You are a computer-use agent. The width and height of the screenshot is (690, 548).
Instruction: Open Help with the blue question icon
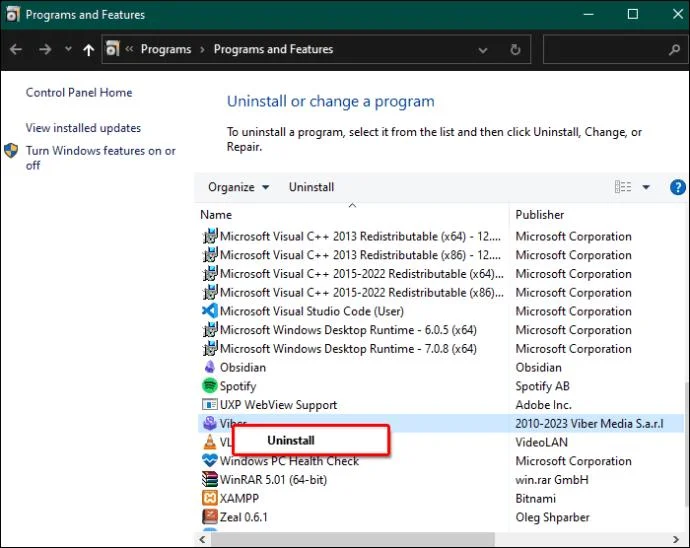tap(677, 187)
